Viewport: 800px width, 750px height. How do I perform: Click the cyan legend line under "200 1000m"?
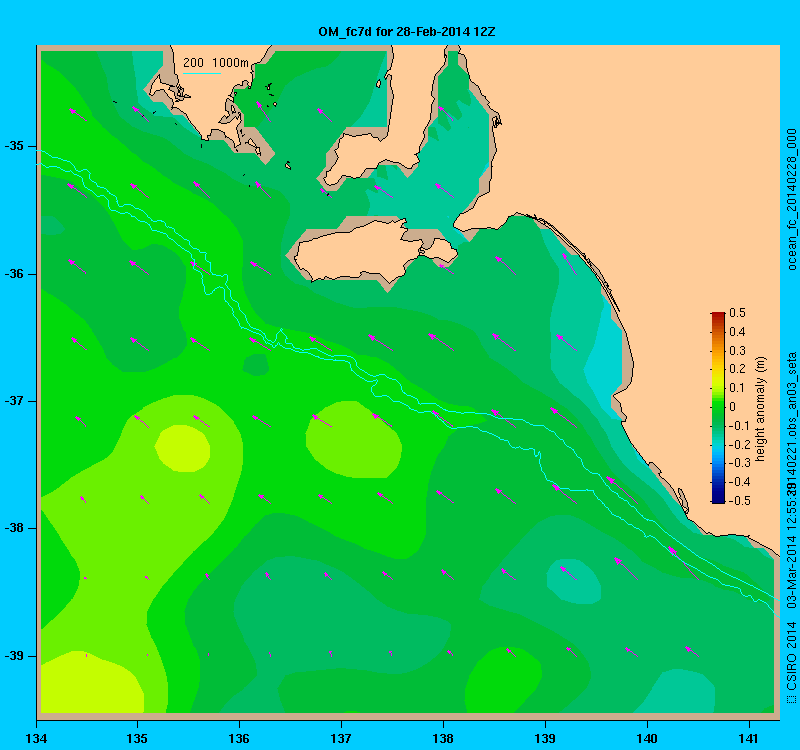[x=202, y=73]
